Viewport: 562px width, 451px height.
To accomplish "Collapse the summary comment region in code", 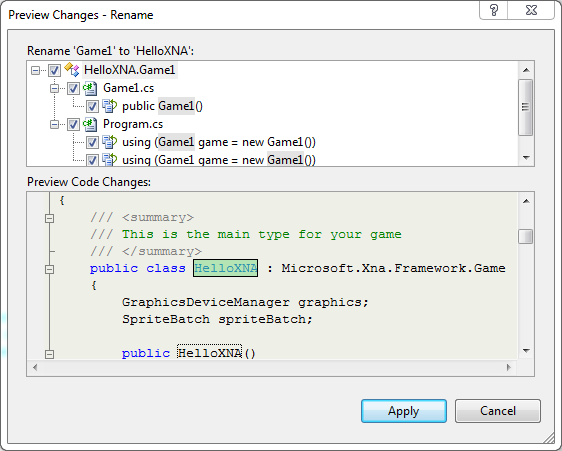I will [x=49, y=218].
